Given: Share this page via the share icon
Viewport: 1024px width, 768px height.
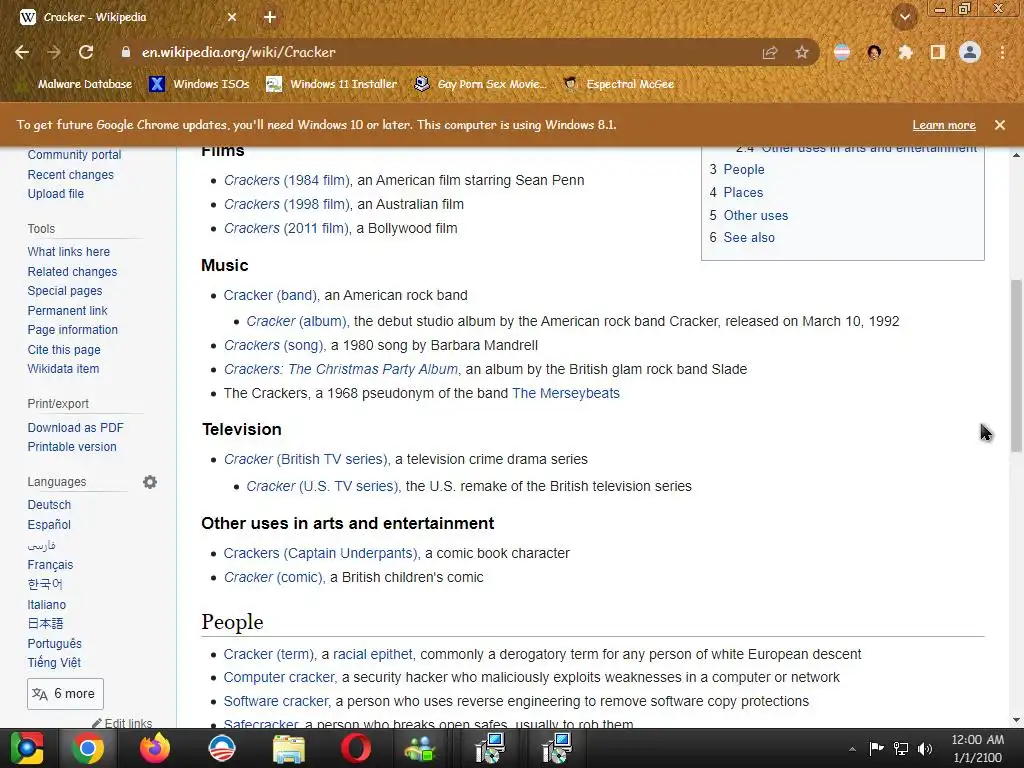Looking at the screenshot, I should pos(770,52).
